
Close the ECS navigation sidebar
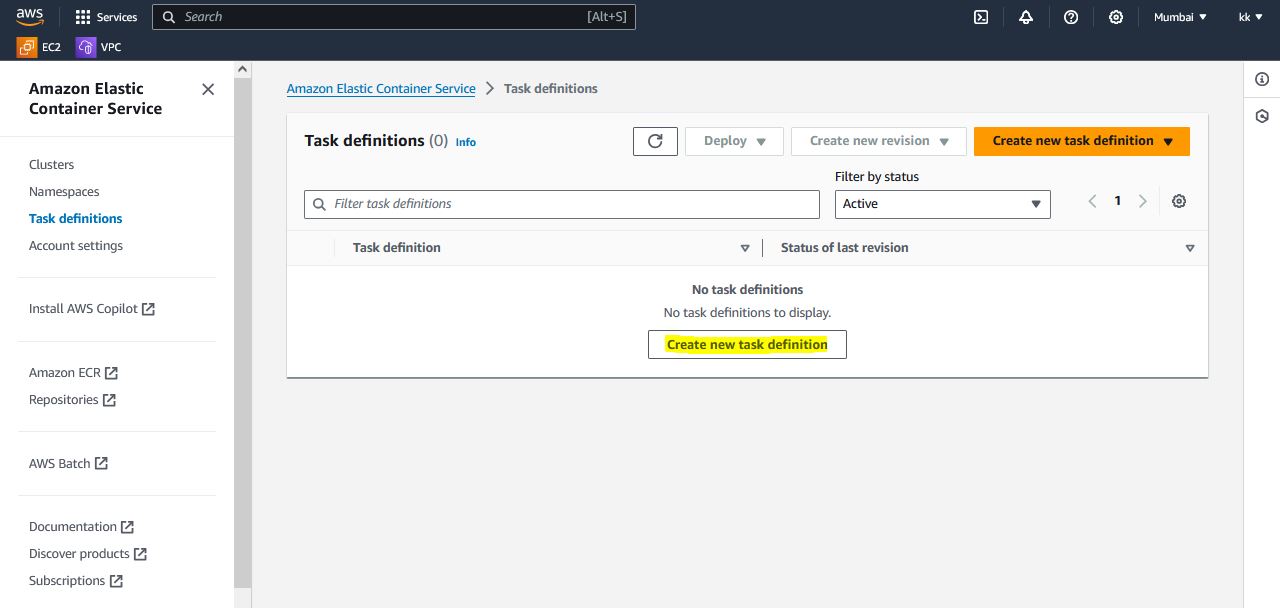(208, 89)
